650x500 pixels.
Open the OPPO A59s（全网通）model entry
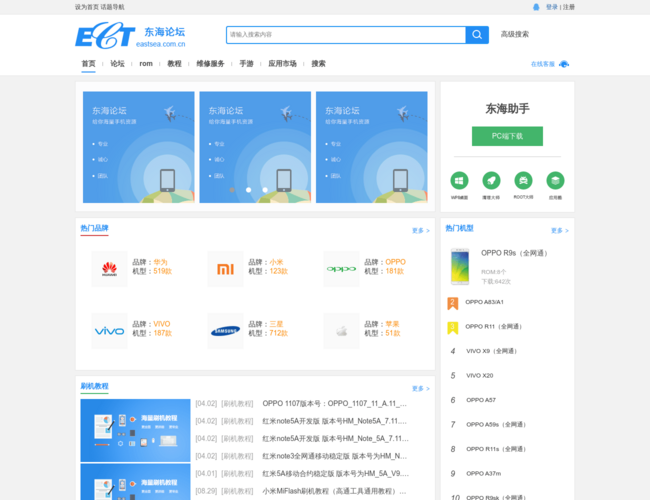[497, 424]
